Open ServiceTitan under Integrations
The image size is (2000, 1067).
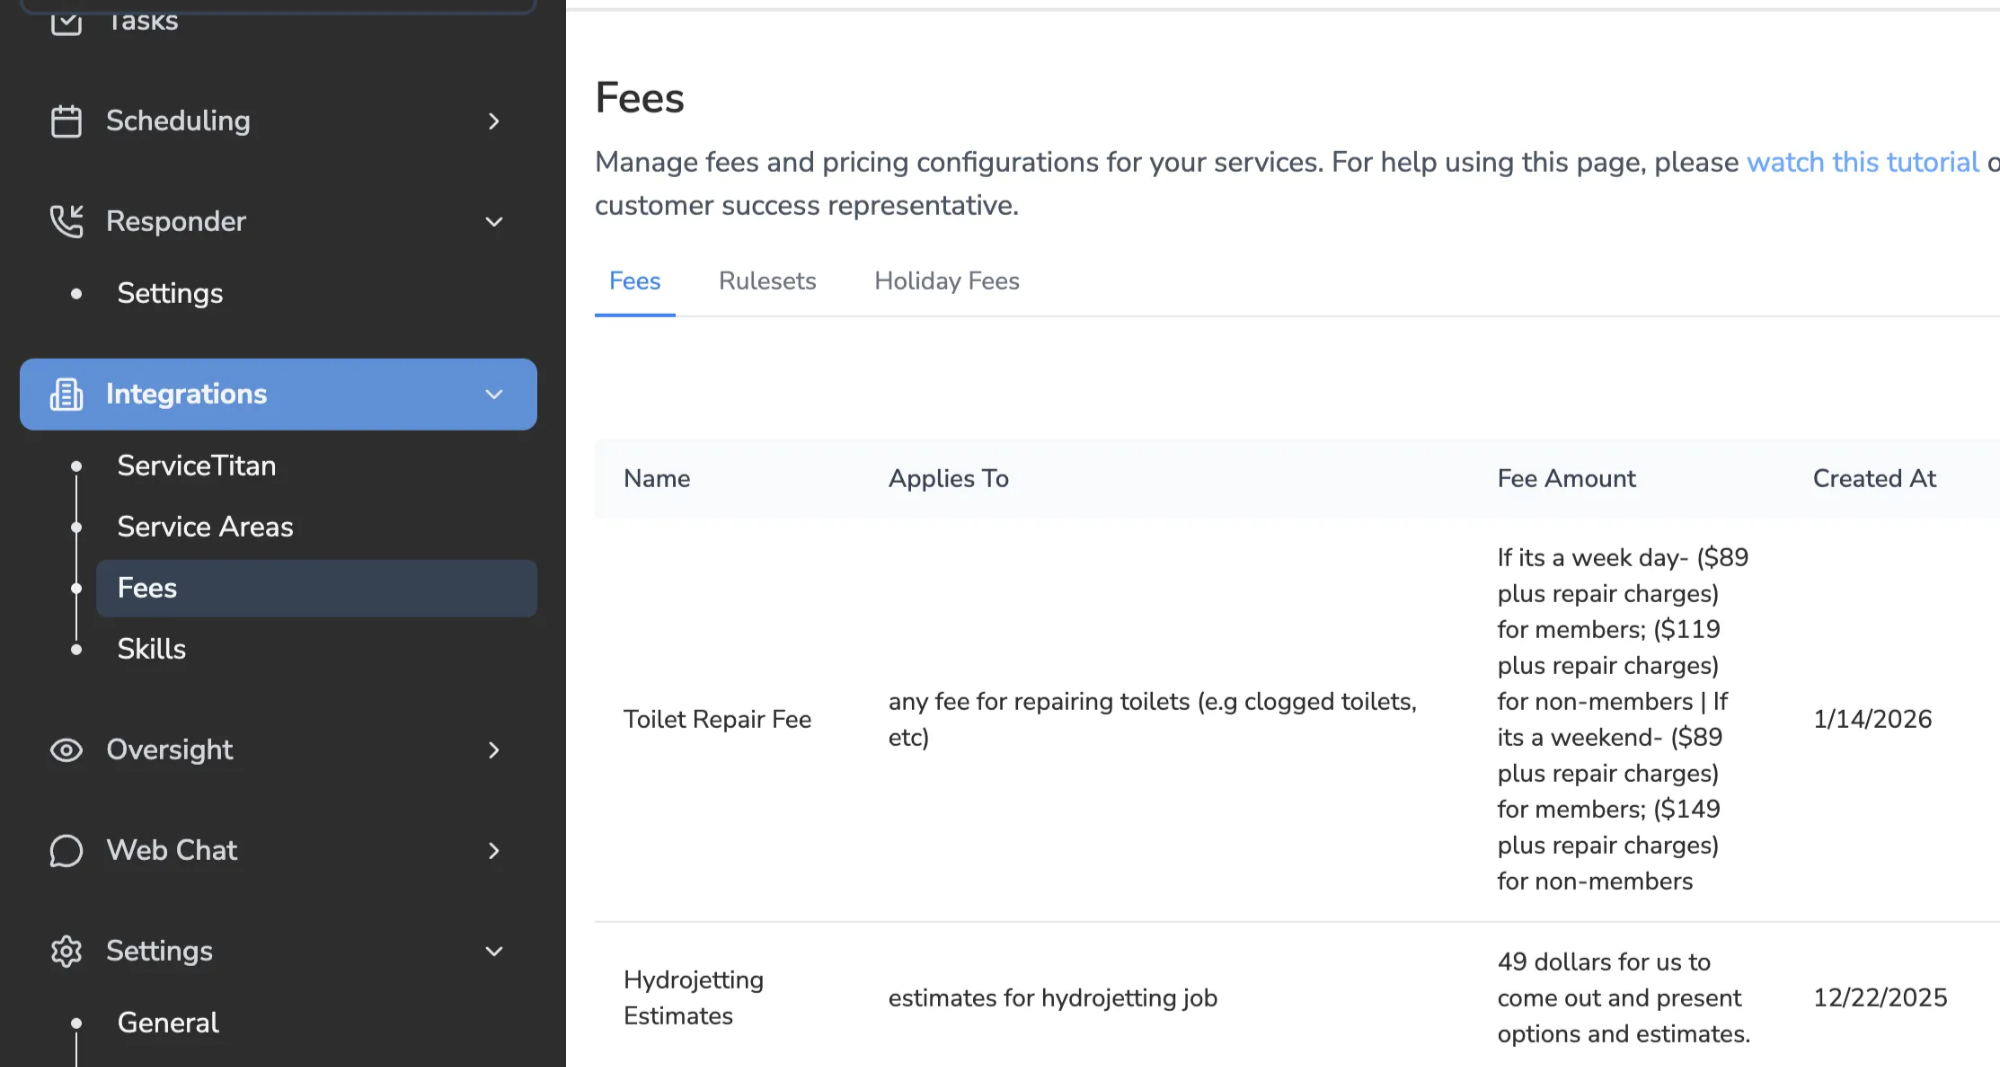(x=196, y=466)
